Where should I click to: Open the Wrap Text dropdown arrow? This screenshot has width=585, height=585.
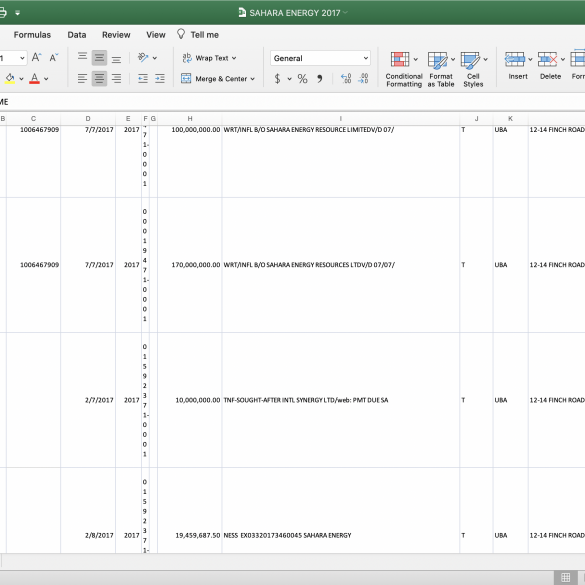pos(234,58)
